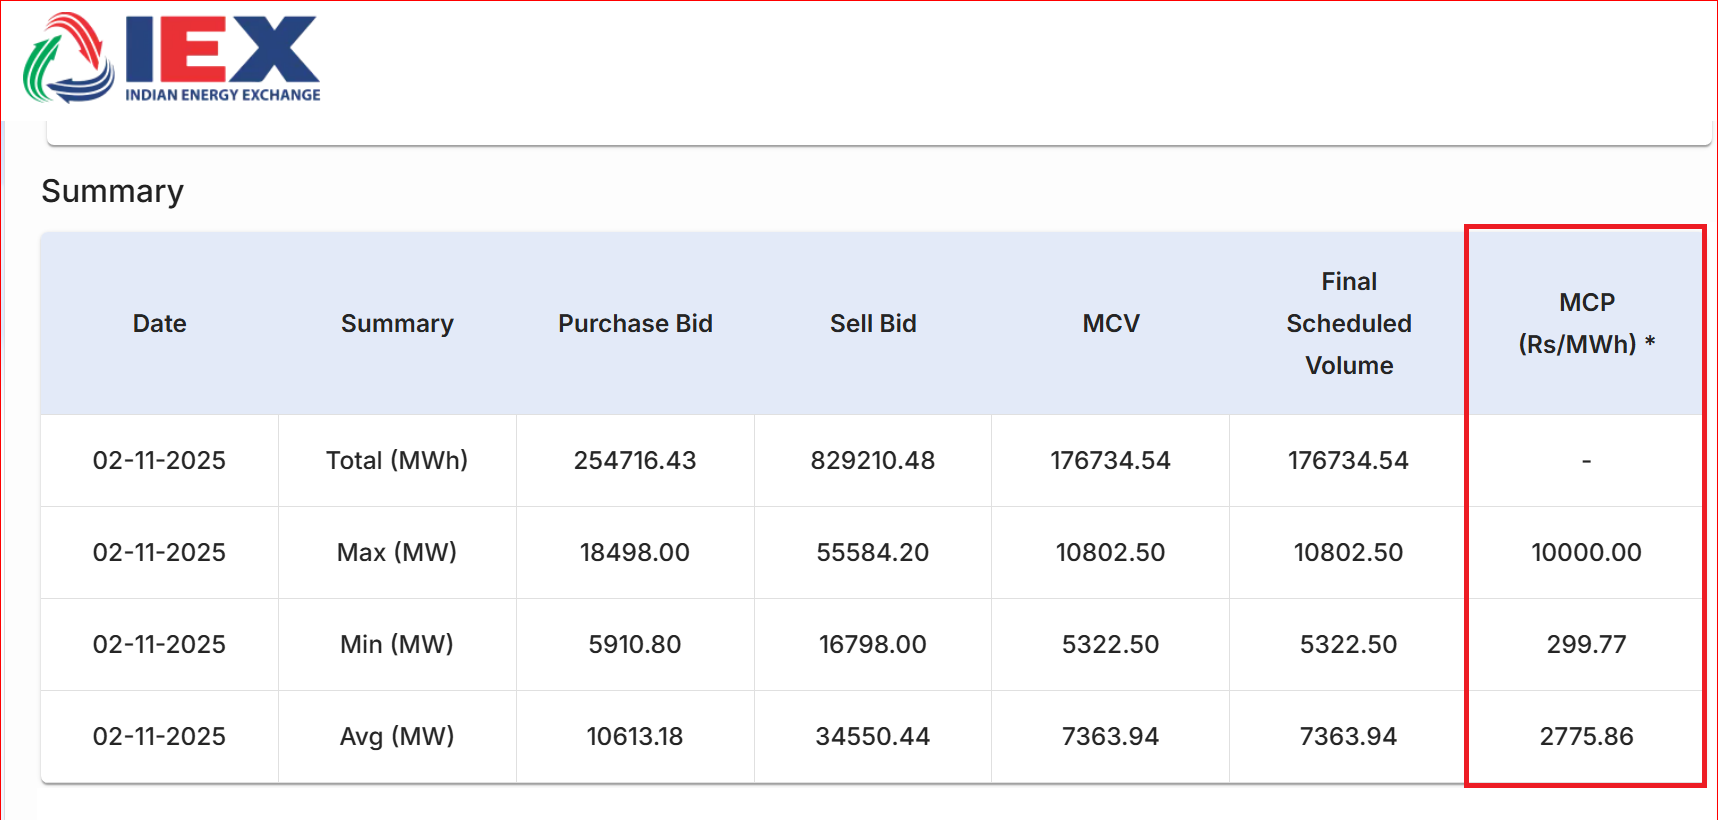Click the Max (MW) row label
Screen dimensions: 1718x820
[x=397, y=552]
